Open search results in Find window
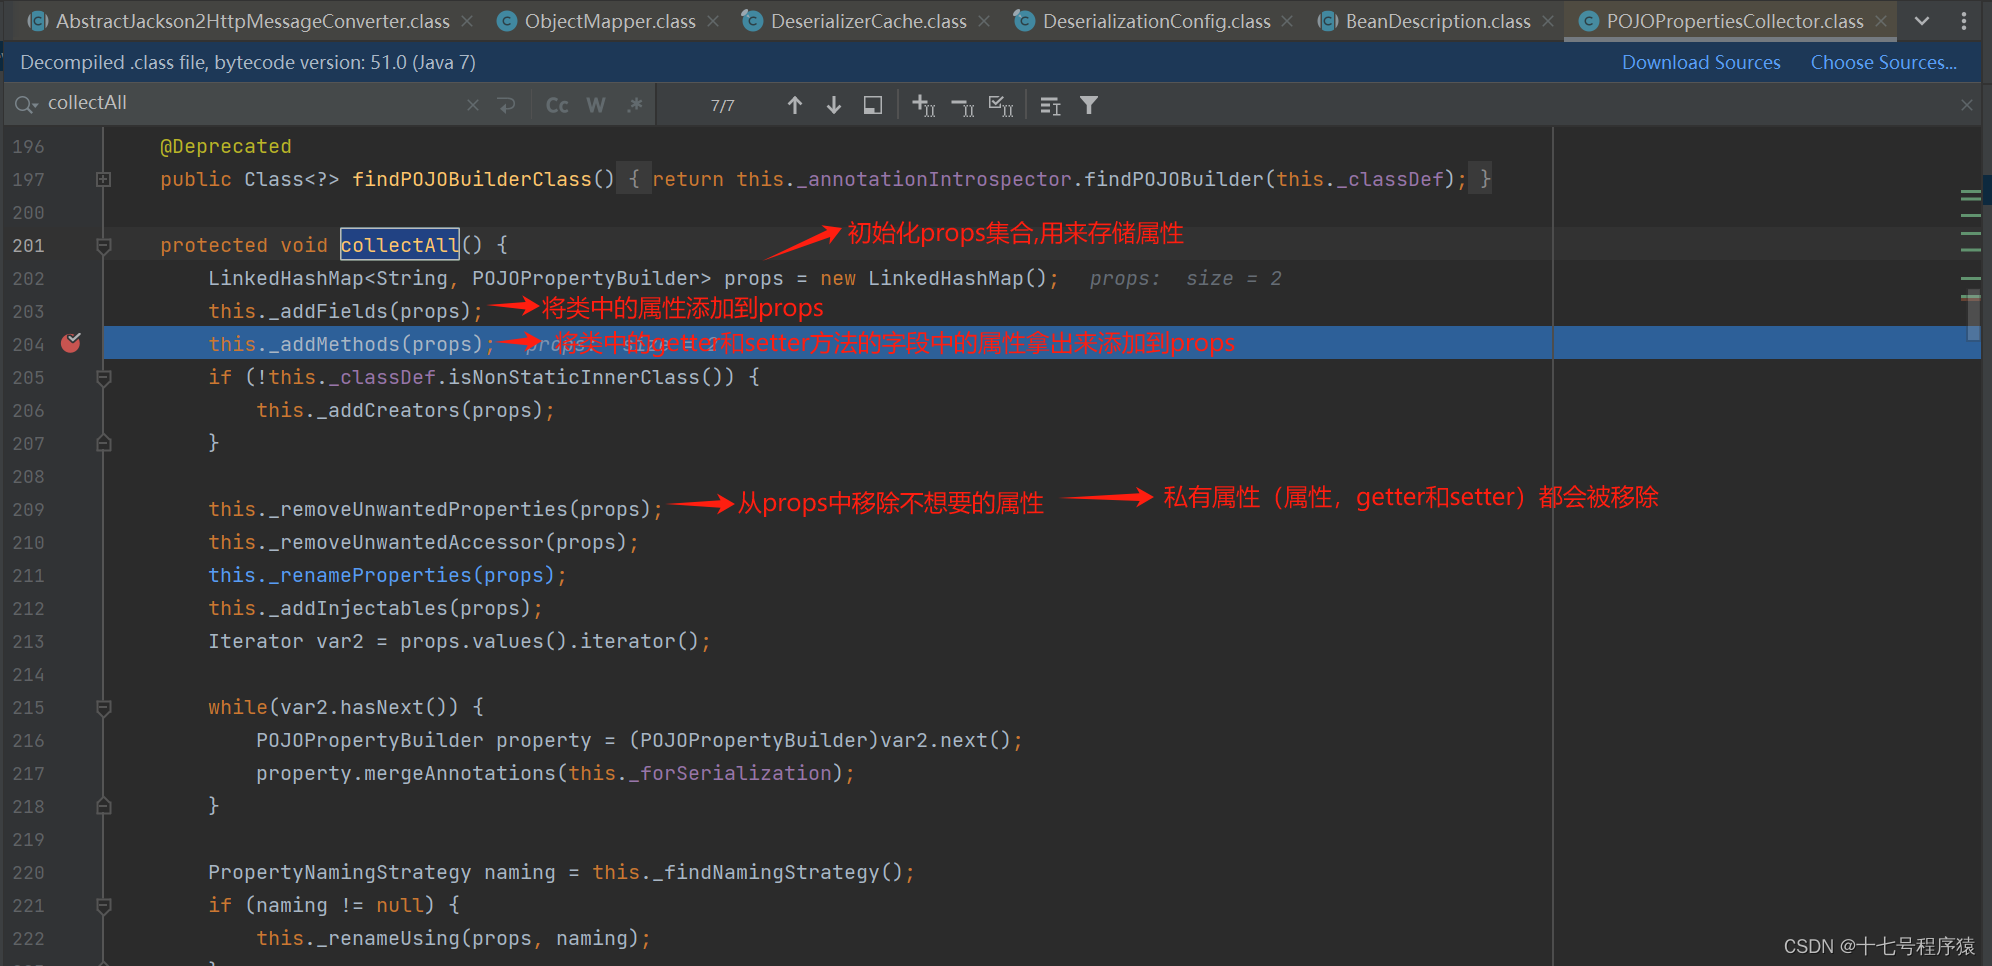Screen dimensions: 1992x966 (1050, 105)
